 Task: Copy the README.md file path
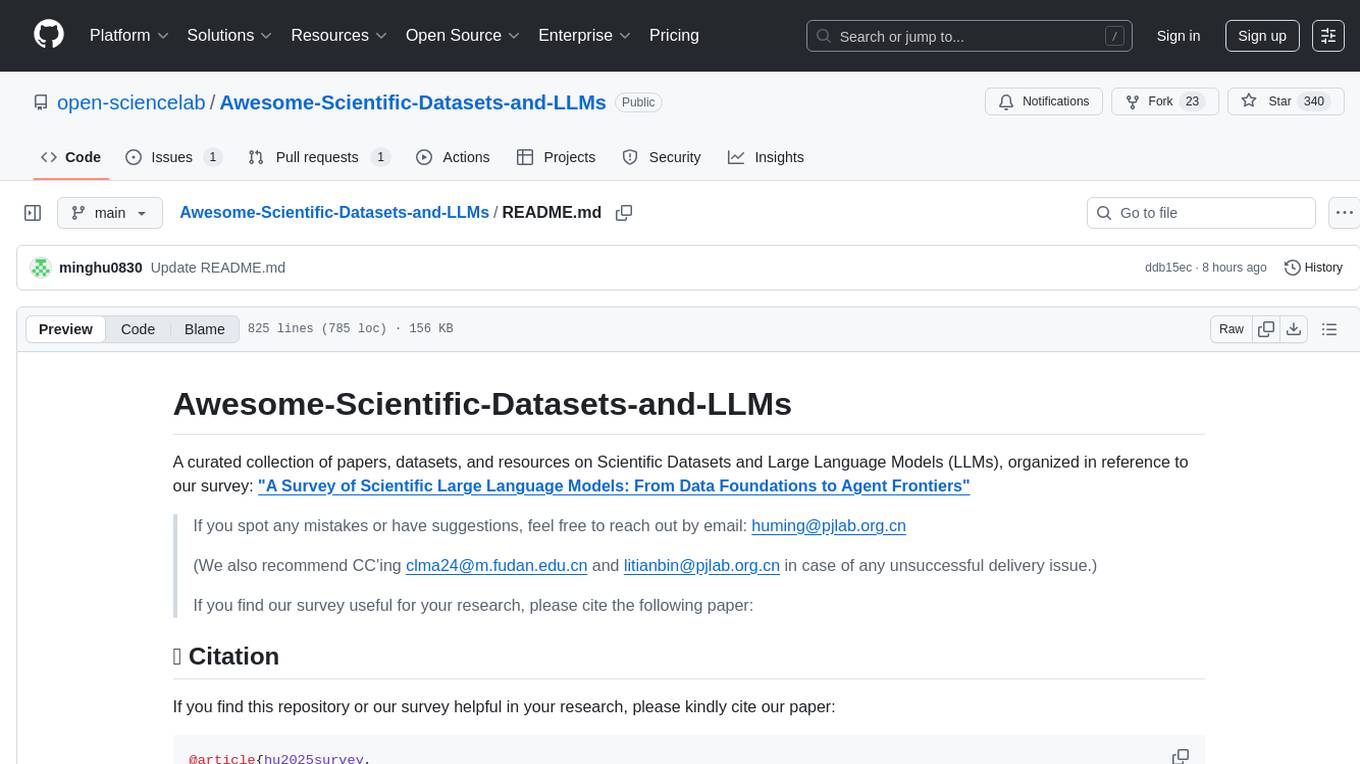[x=624, y=213]
